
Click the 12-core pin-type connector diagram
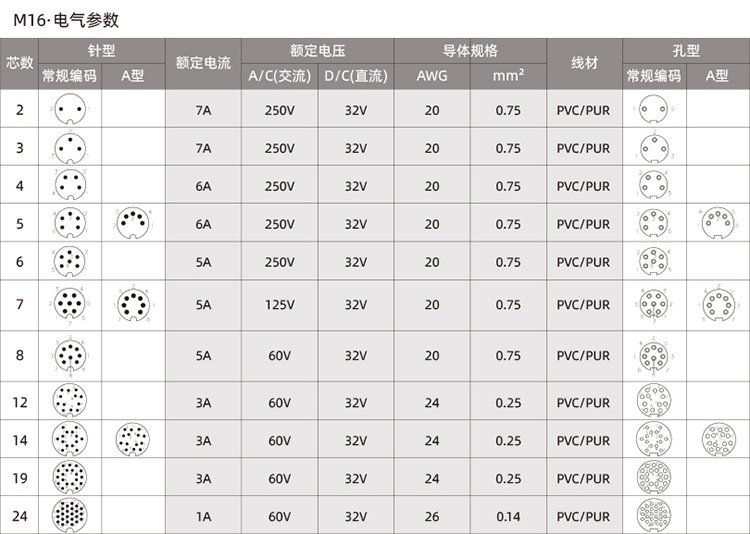tap(68, 402)
